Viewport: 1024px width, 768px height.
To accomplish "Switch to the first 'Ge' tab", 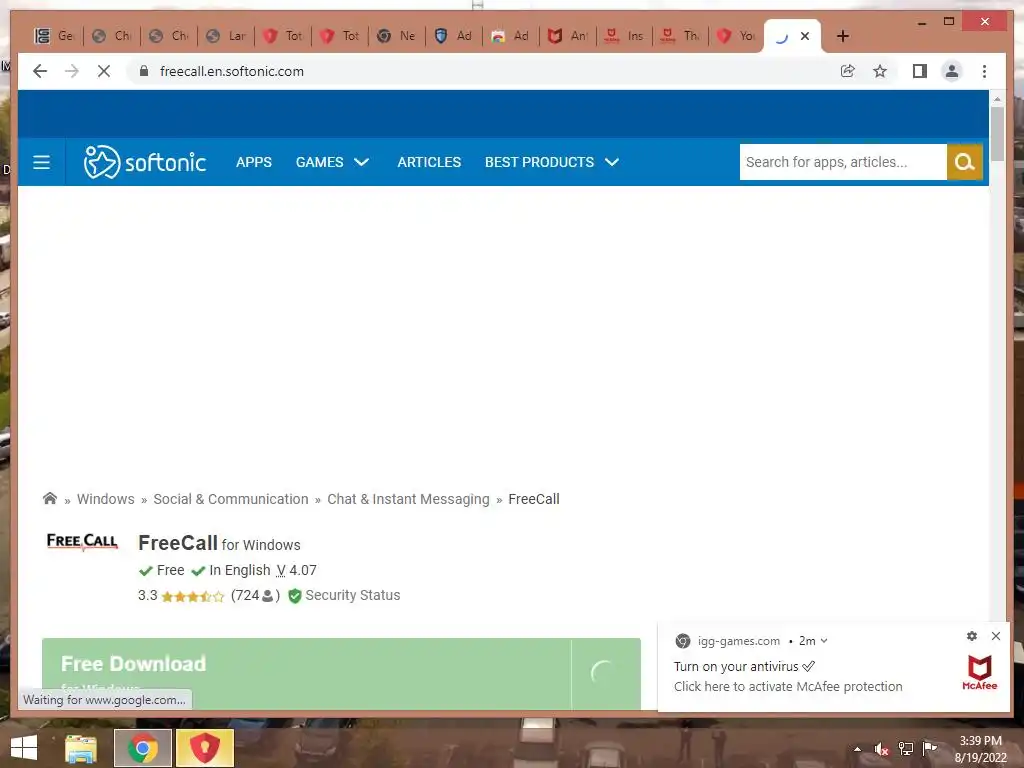I will pyautogui.click(x=54, y=36).
